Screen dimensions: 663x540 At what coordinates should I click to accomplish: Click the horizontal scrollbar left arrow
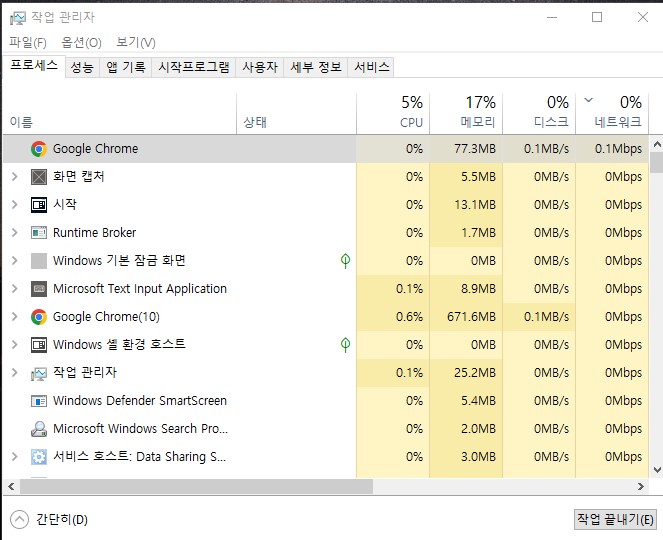pos(11,486)
